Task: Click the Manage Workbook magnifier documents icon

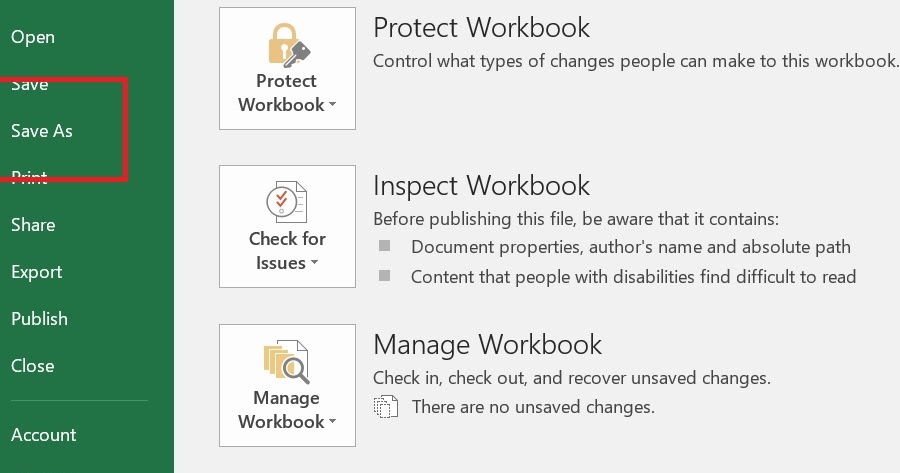Action: pos(286,362)
